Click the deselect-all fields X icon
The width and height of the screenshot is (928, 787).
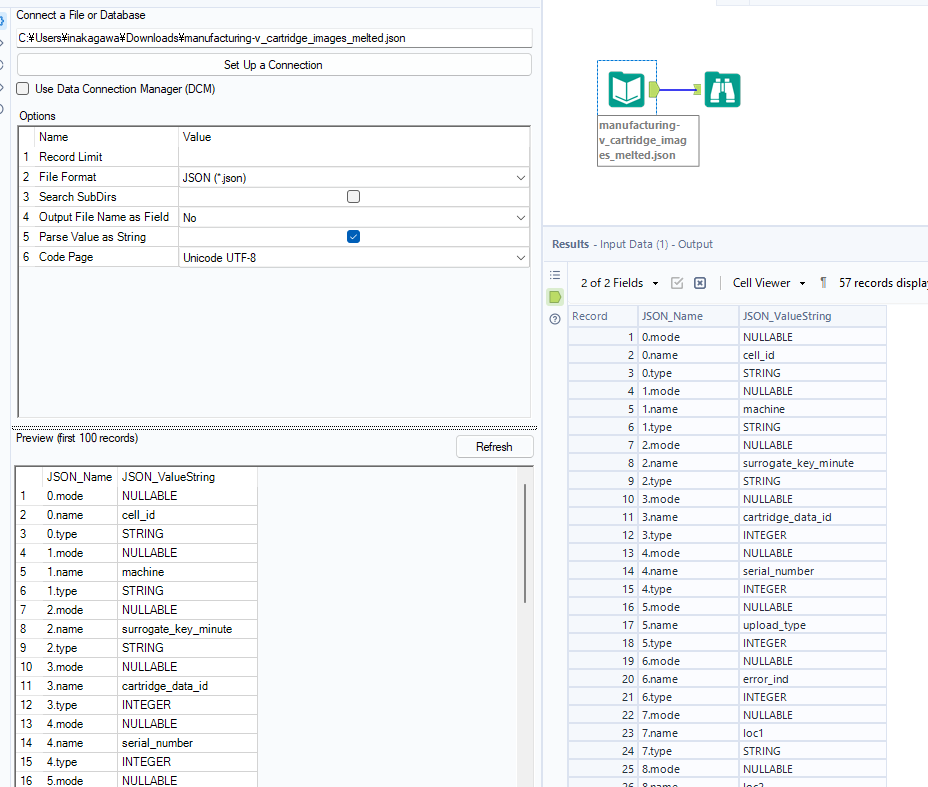click(x=700, y=283)
